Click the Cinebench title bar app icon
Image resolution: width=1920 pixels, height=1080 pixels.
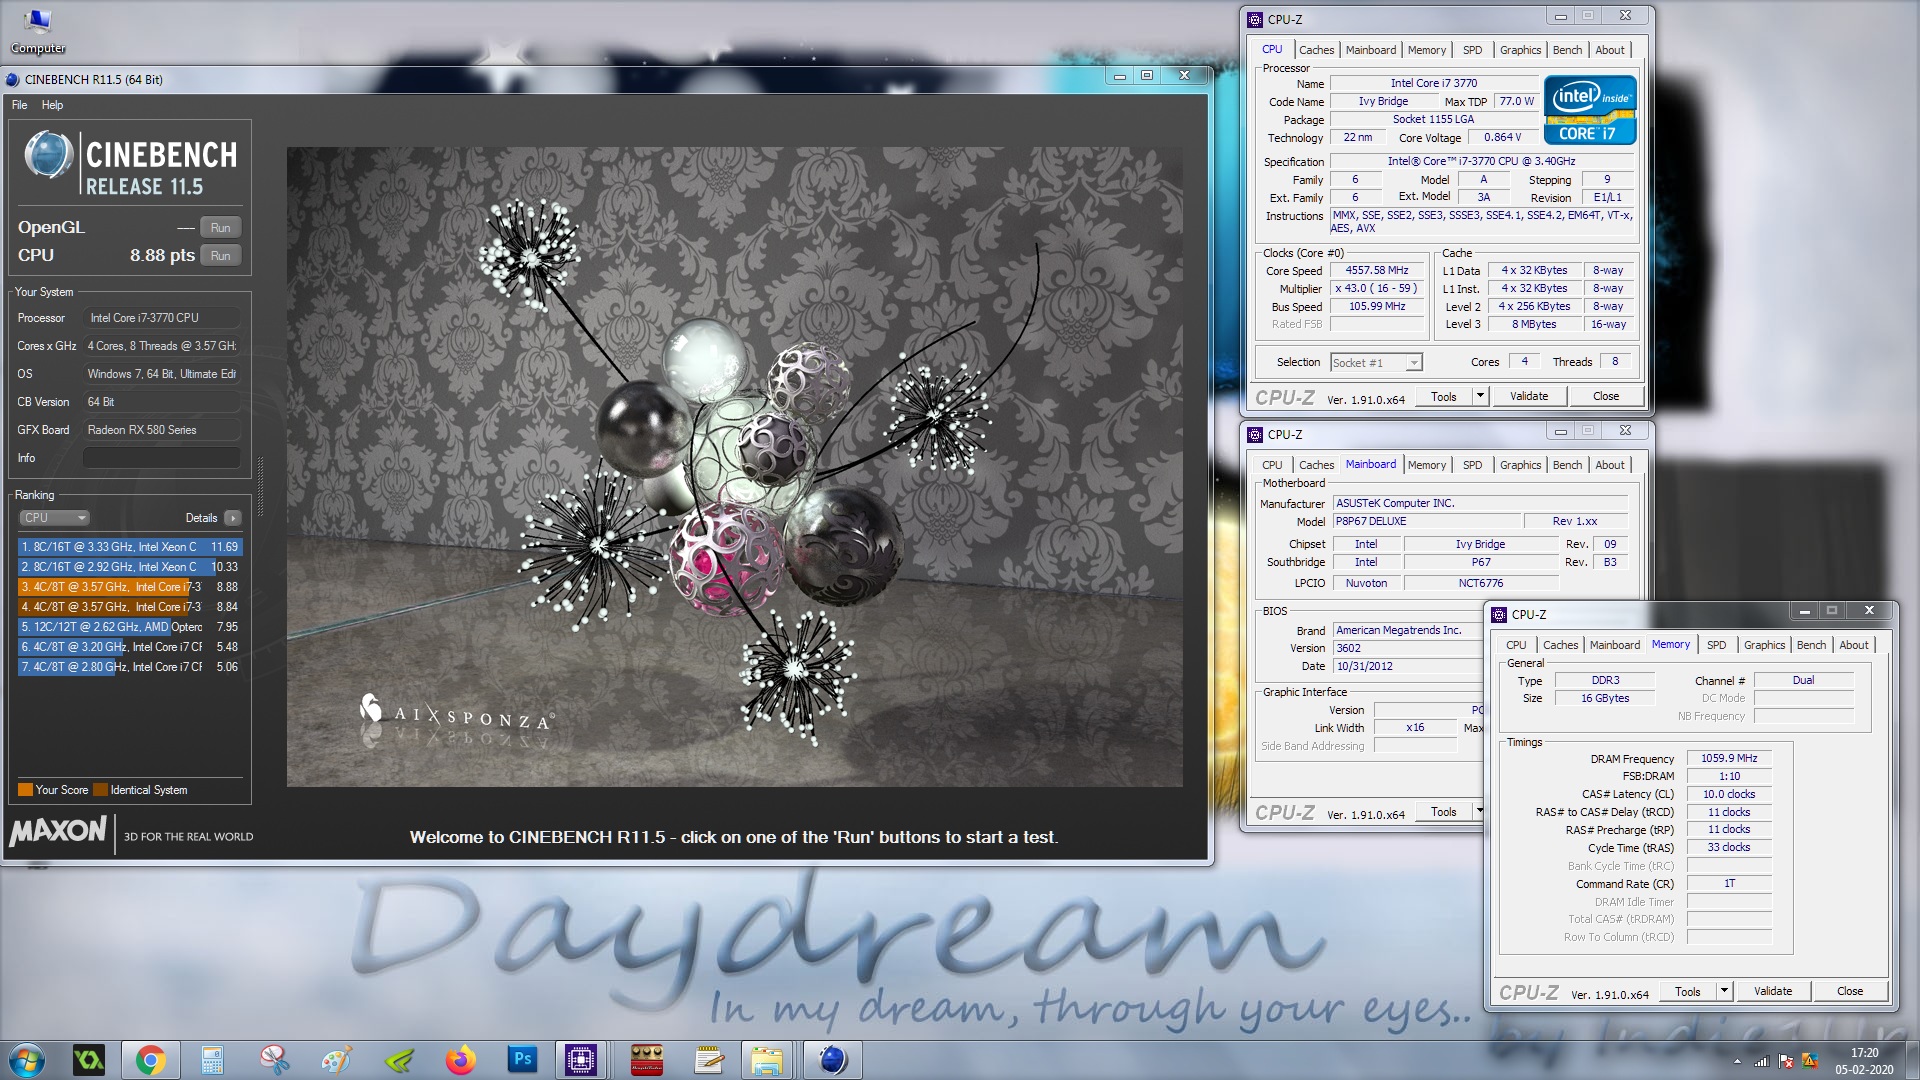(x=12, y=80)
